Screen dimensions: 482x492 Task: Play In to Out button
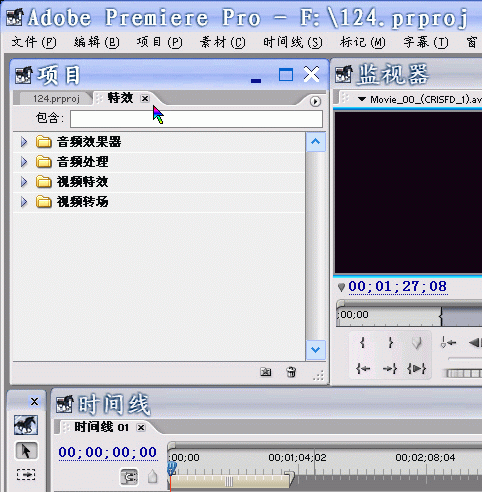pos(417,369)
